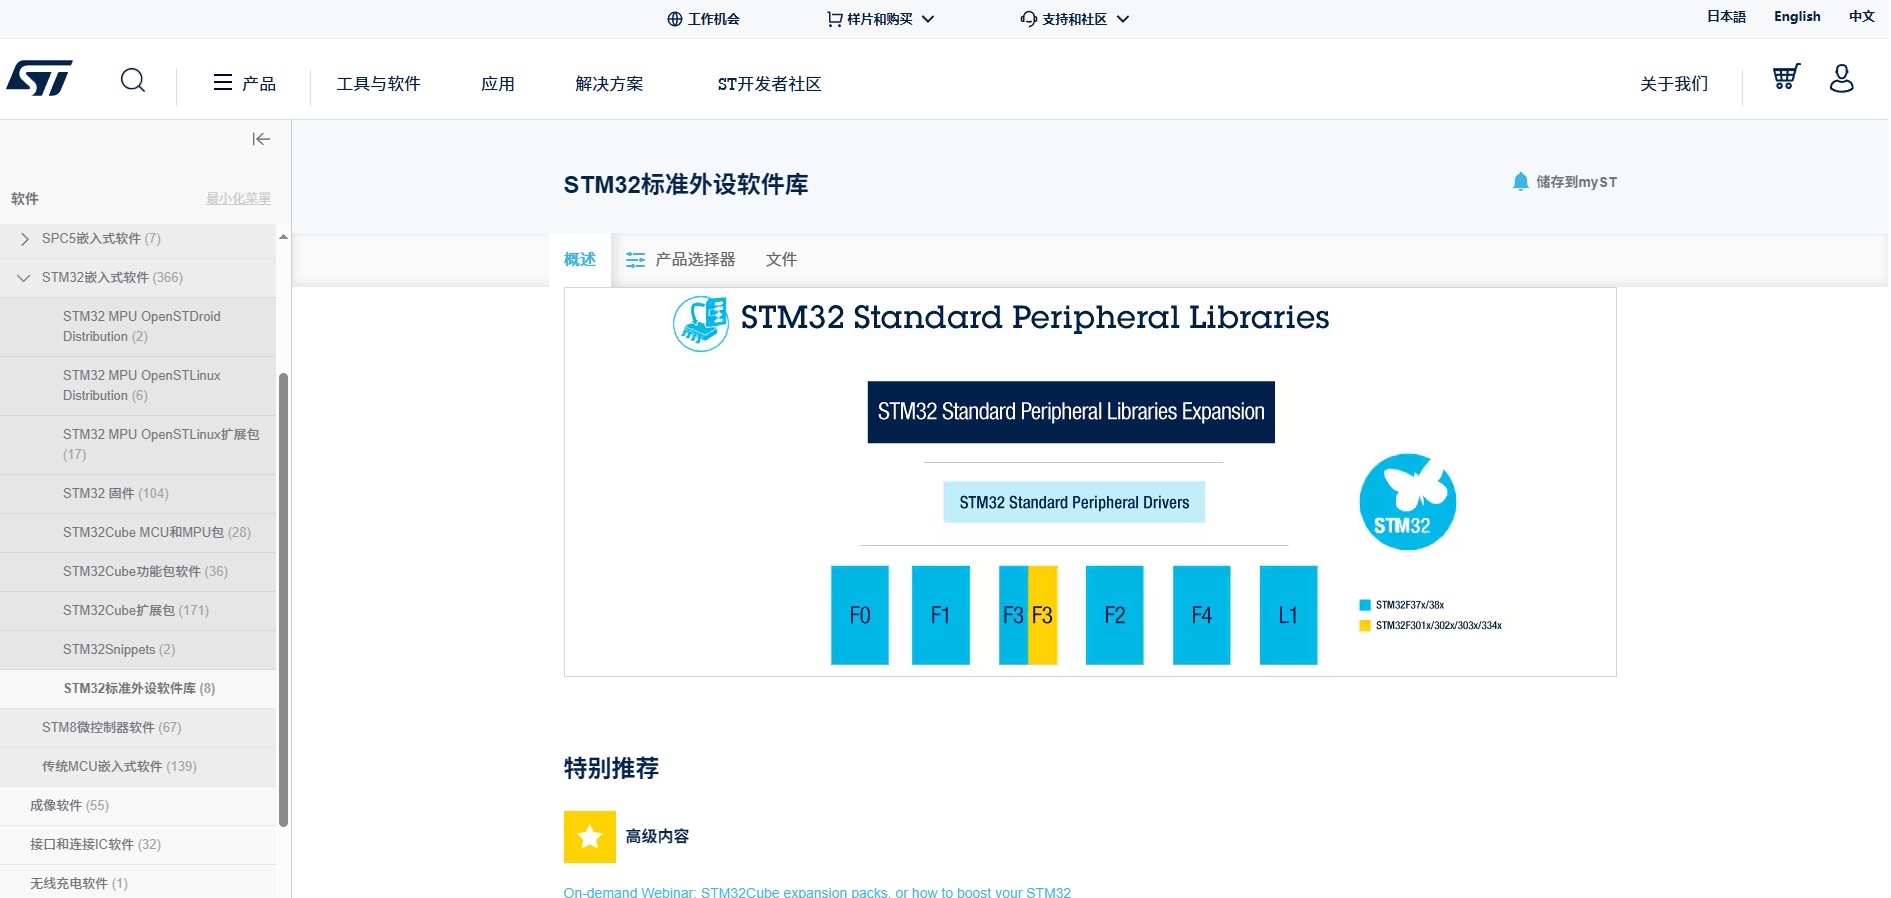Click the STM32 Standard Peripheral Libraries Expansion box
Screen dimensions: 1891x898
tap(1071, 412)
